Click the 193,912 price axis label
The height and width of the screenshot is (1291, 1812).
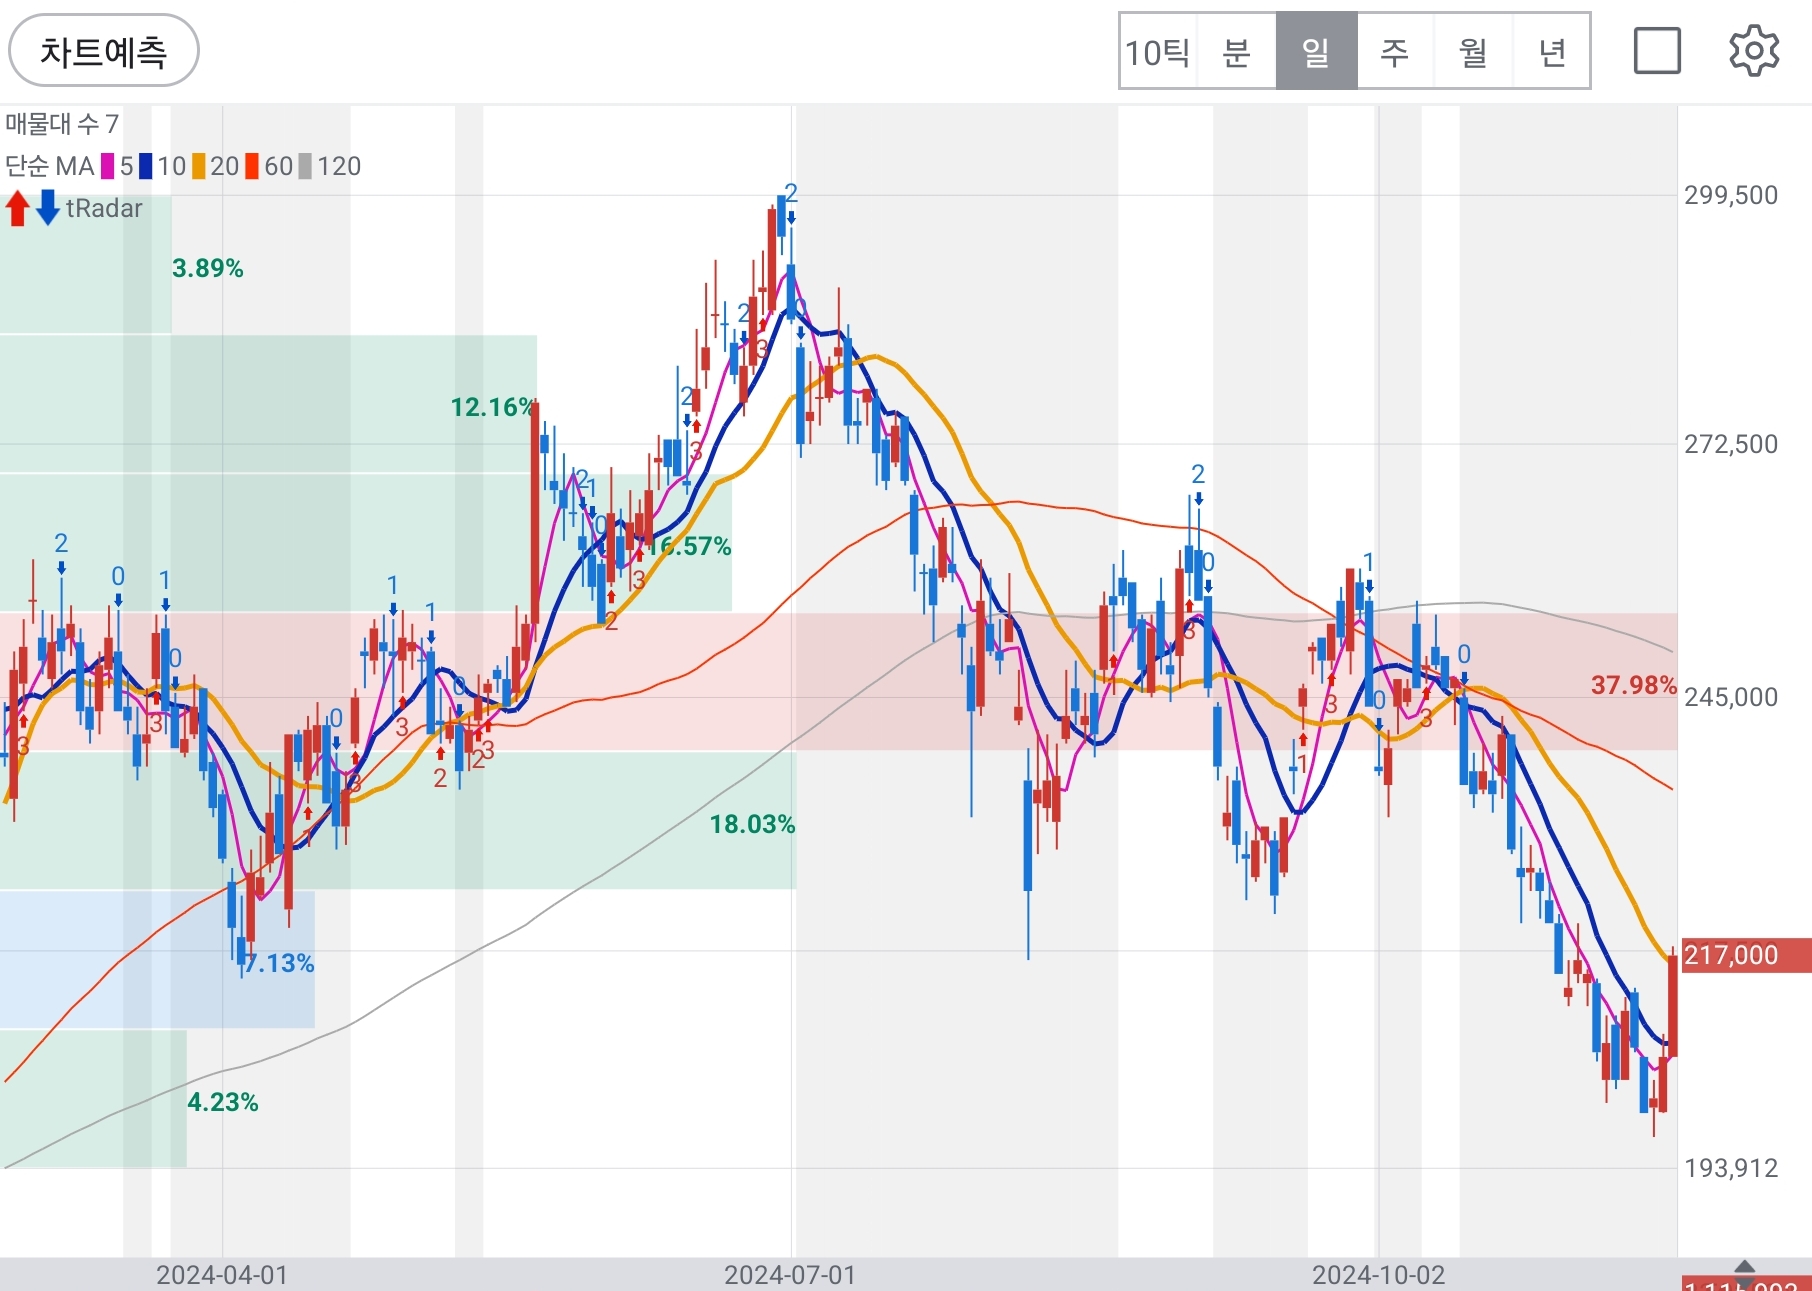coord(1731,1168)
